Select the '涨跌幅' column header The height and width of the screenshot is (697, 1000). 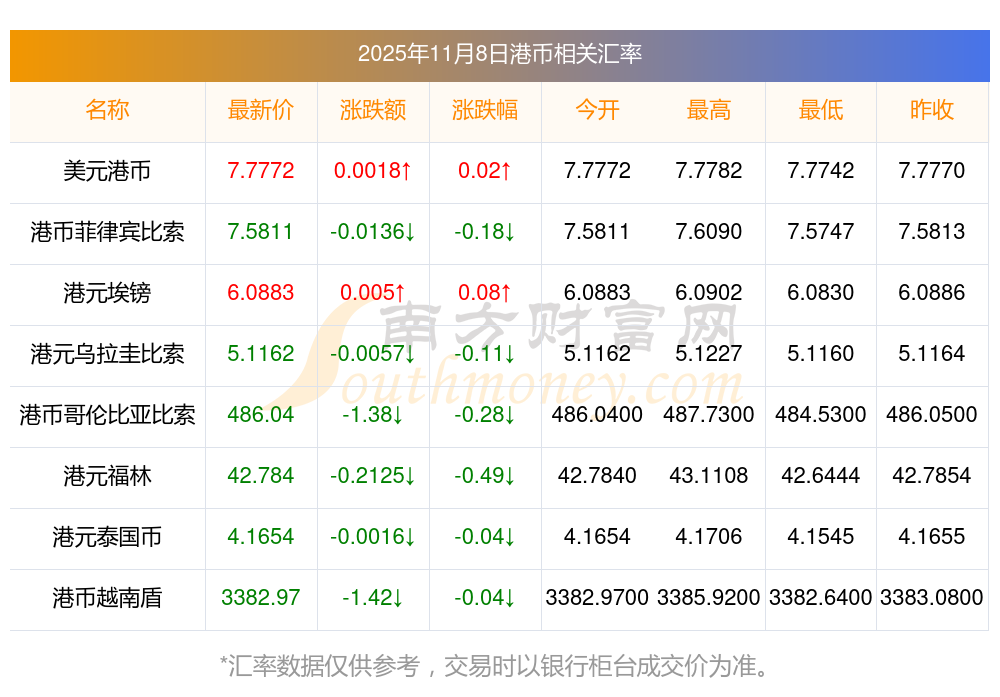point(485,110)
